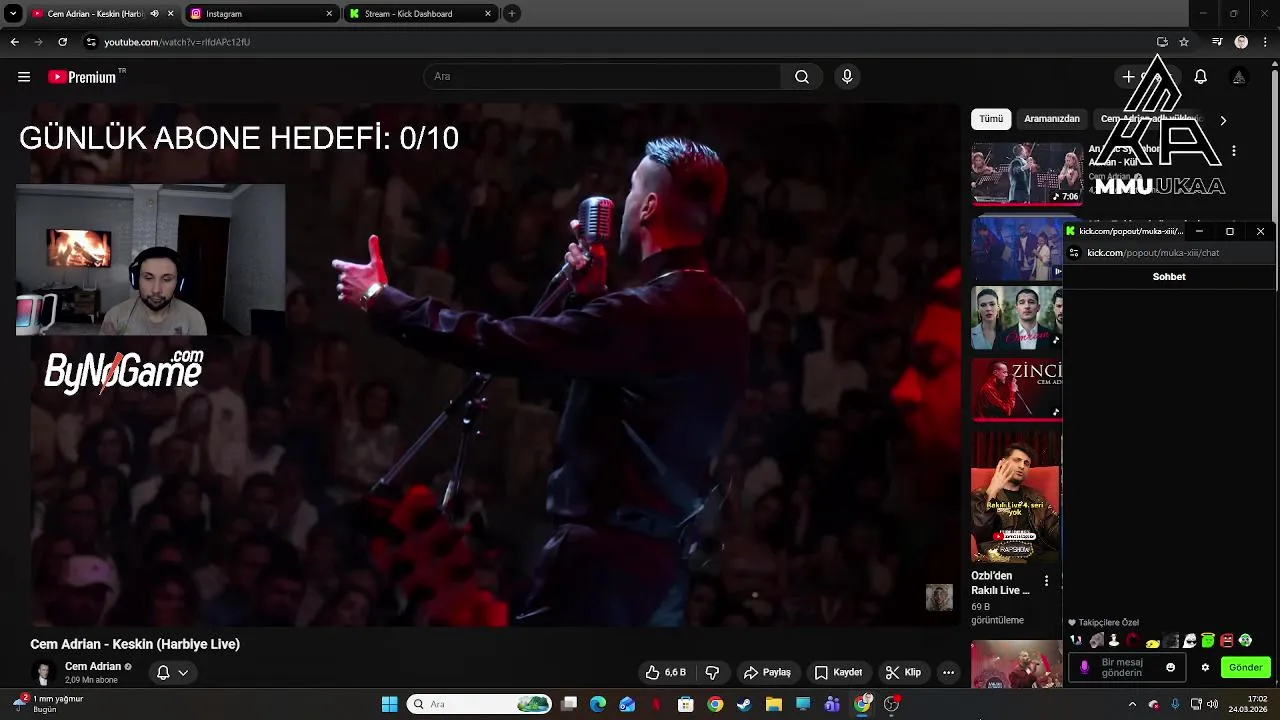Create a clip with Klip button
Screen dimensions: 1280x720
[903, 673]
